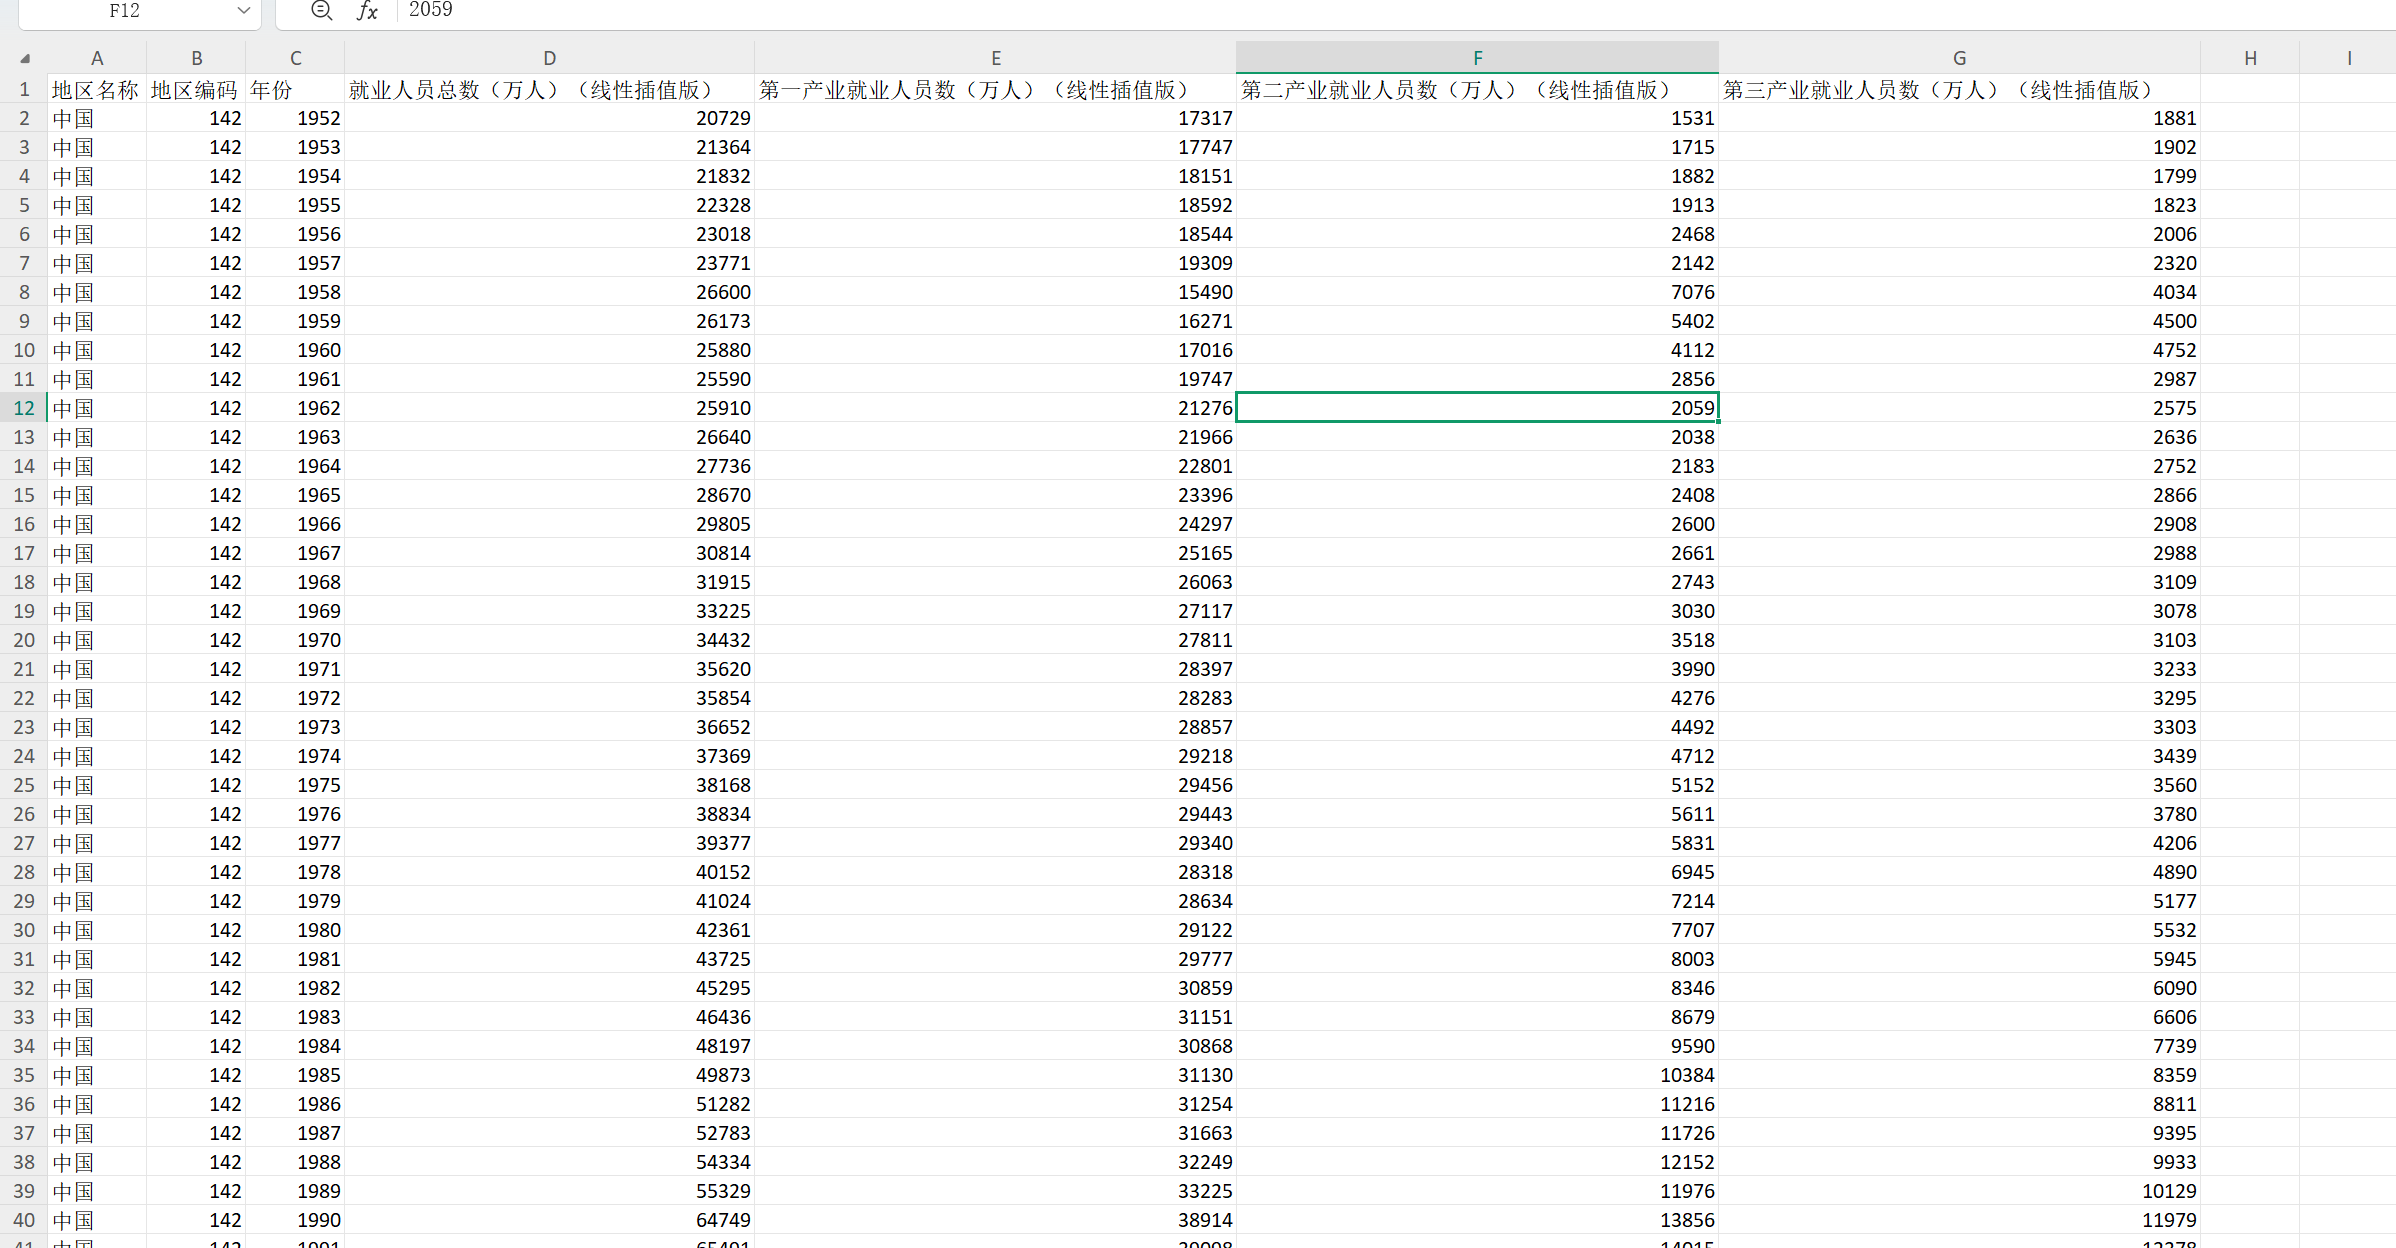Click the Name Box showing F12
The image size is (2396, 1248).
point(125,10)
